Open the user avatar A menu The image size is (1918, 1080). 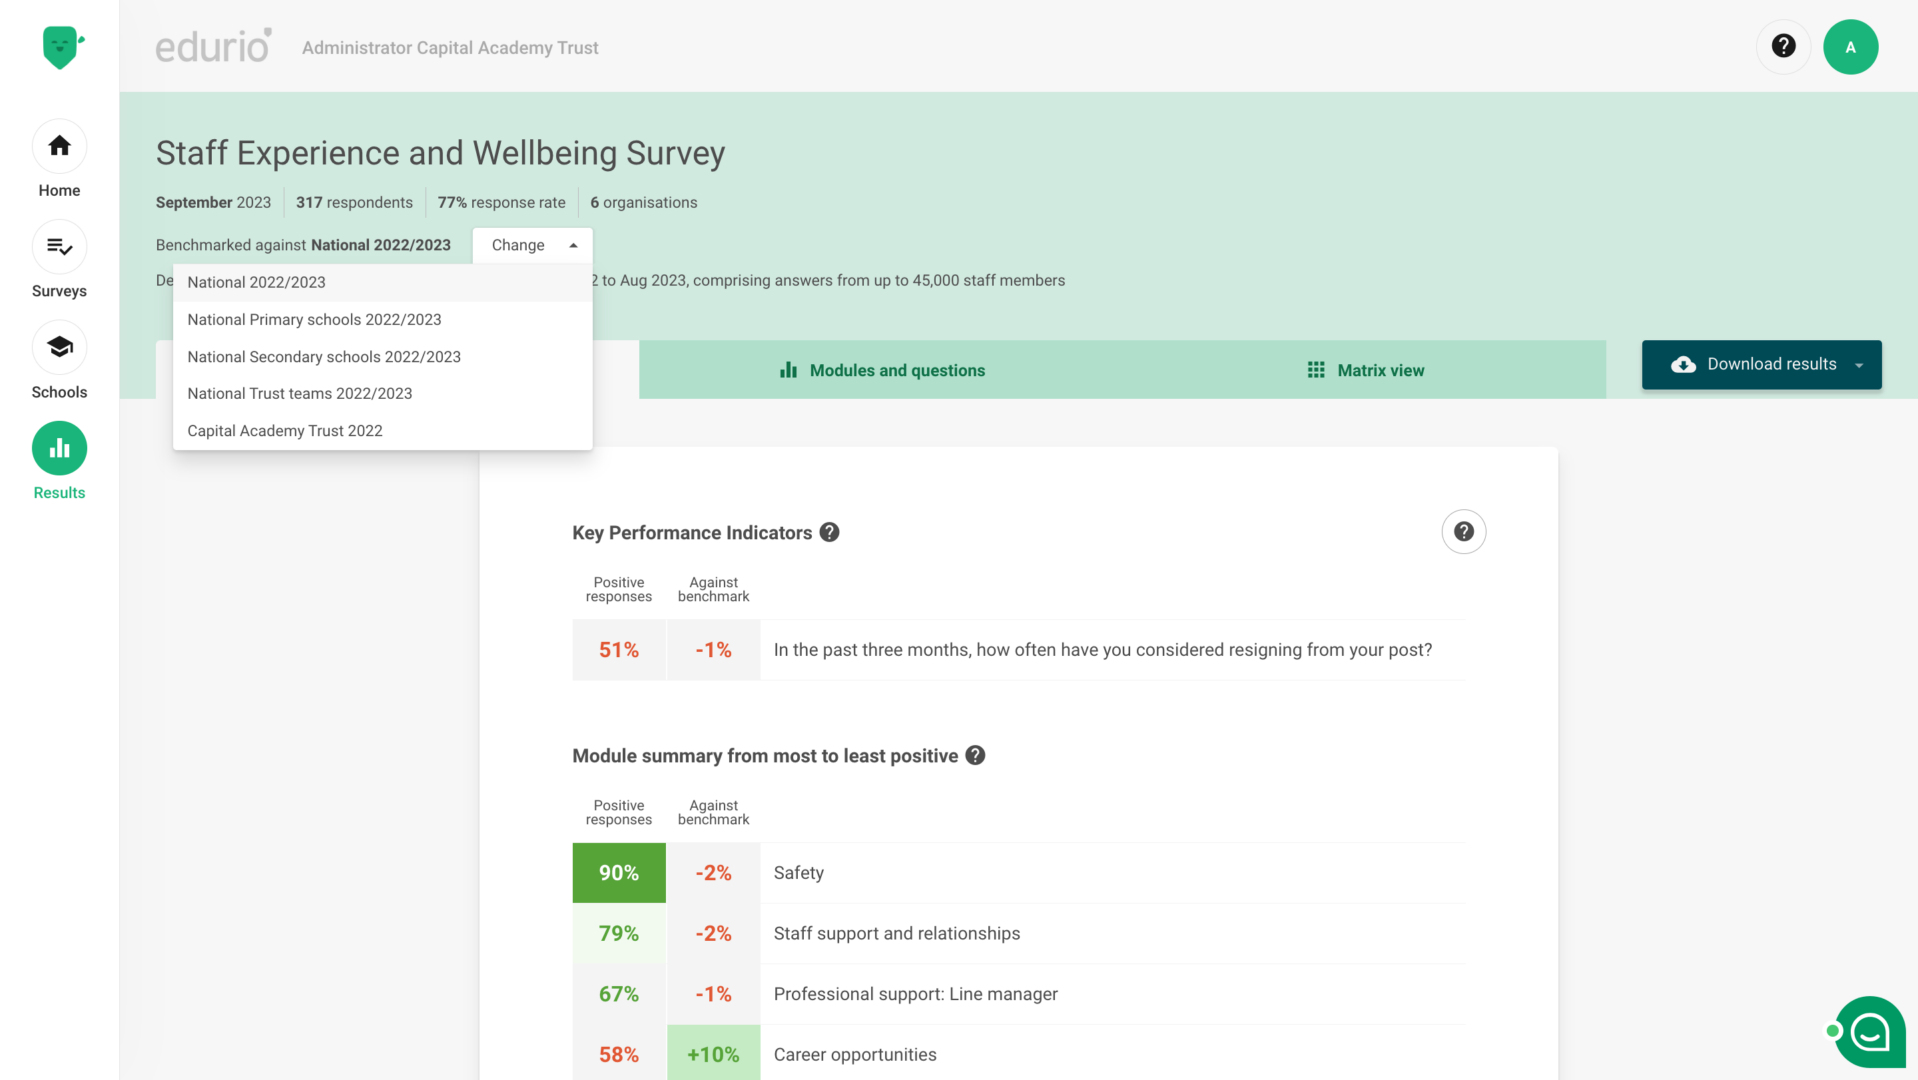click(1850, 47)
